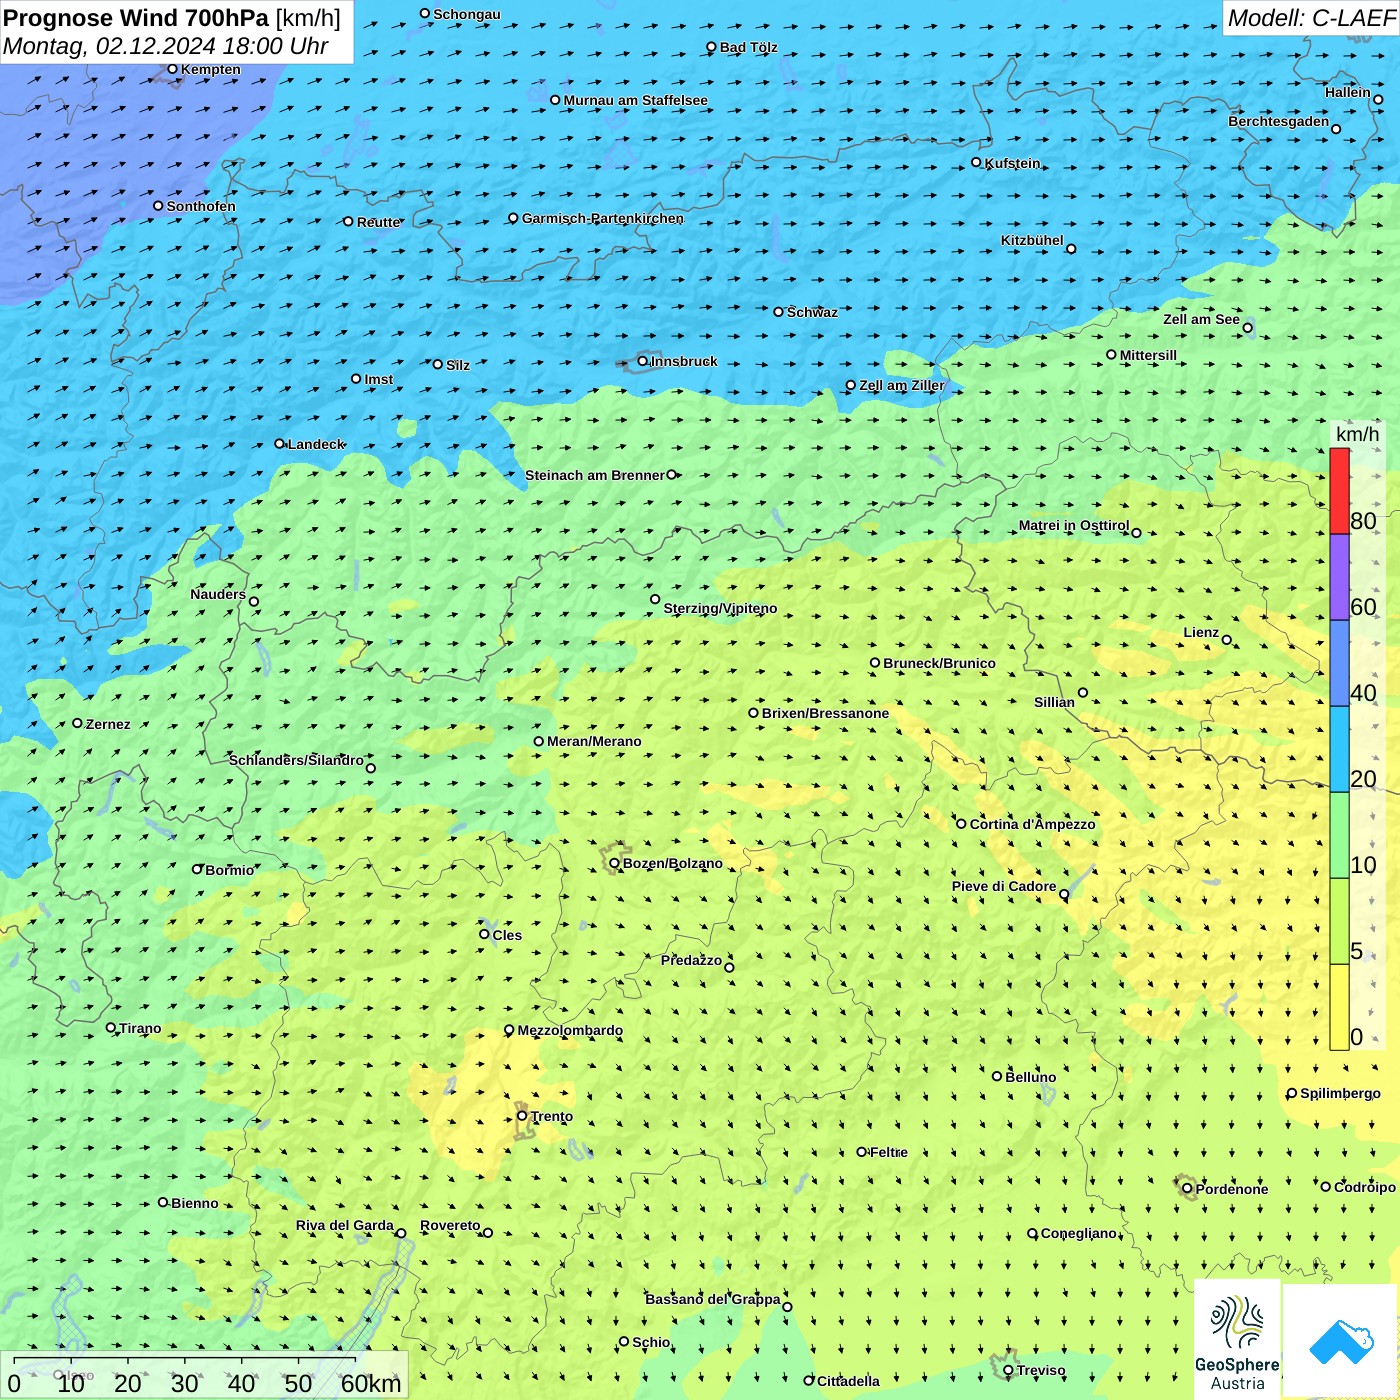Click the 'Prognose Wind 700hPa' title

pos(137,18)
